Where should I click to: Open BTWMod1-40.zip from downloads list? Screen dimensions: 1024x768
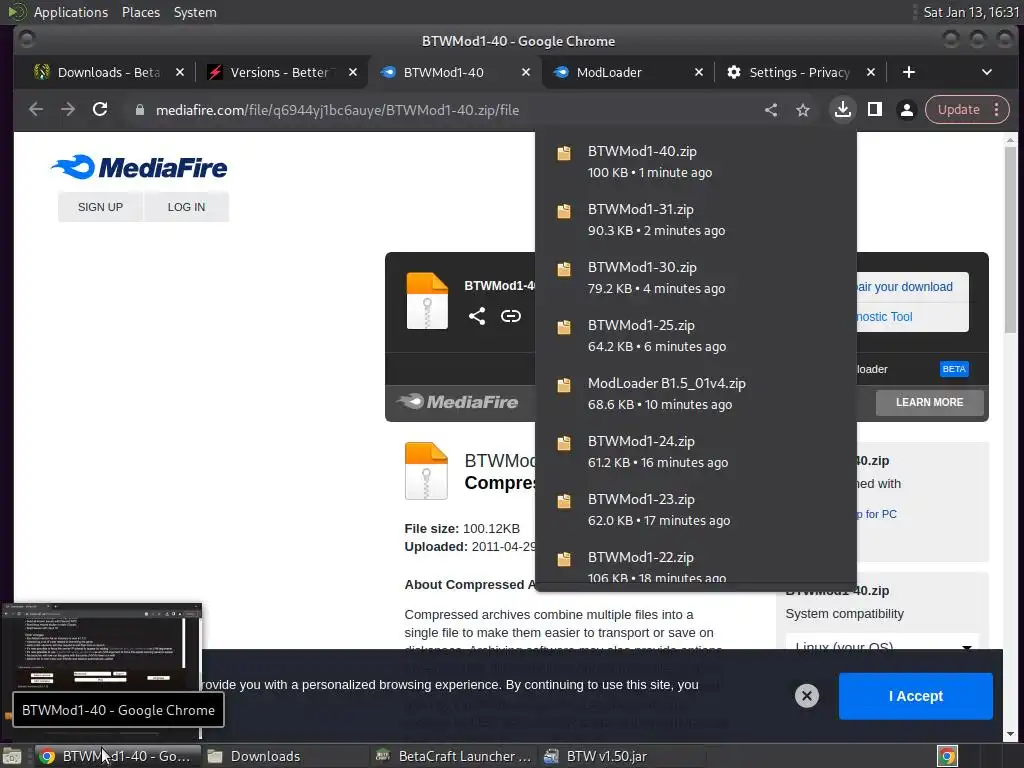(696, 161)
